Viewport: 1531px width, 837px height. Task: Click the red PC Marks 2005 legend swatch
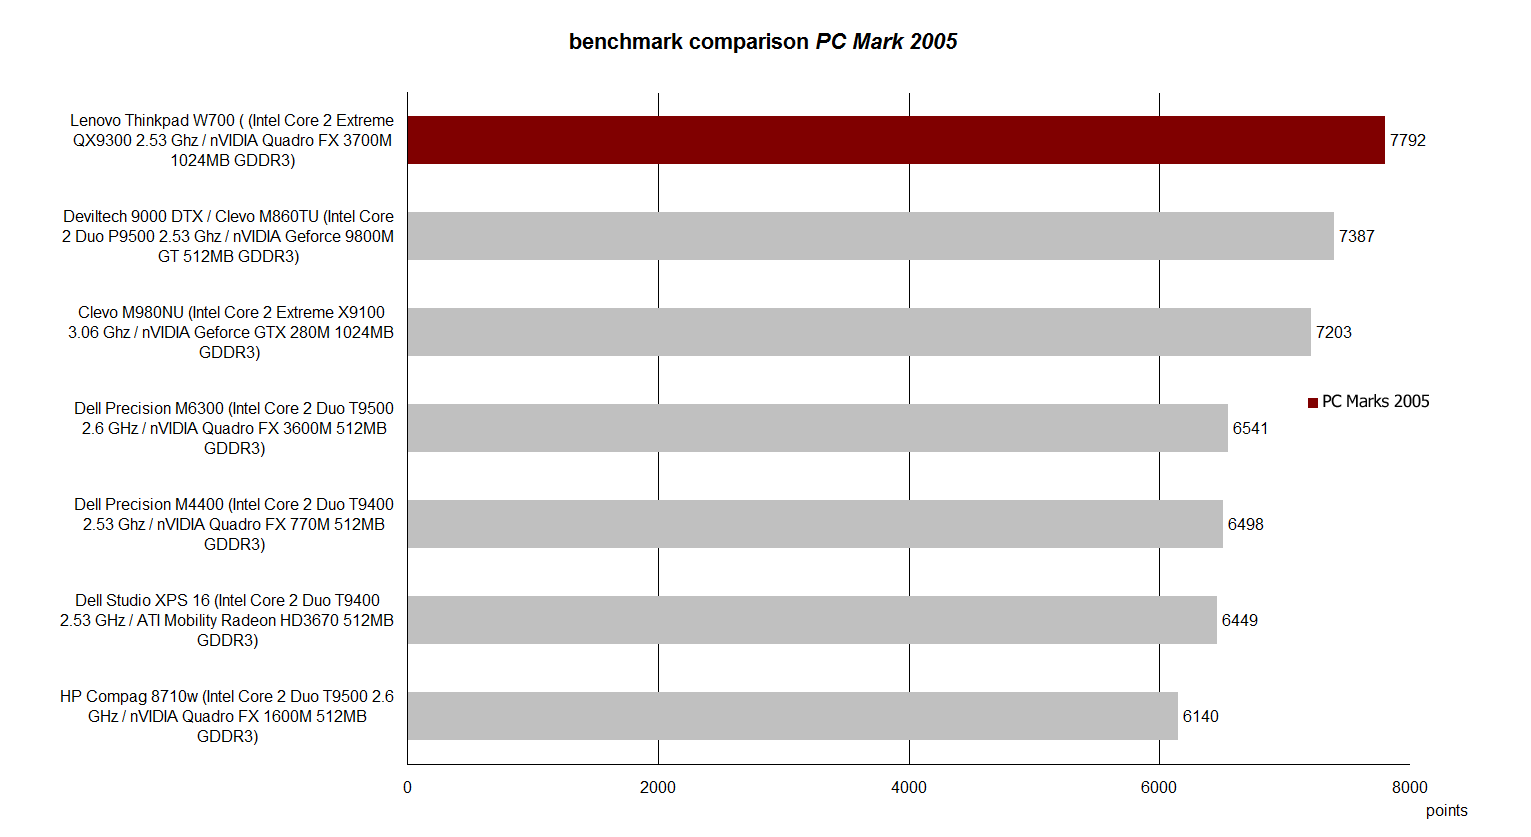coord(1313,403)
